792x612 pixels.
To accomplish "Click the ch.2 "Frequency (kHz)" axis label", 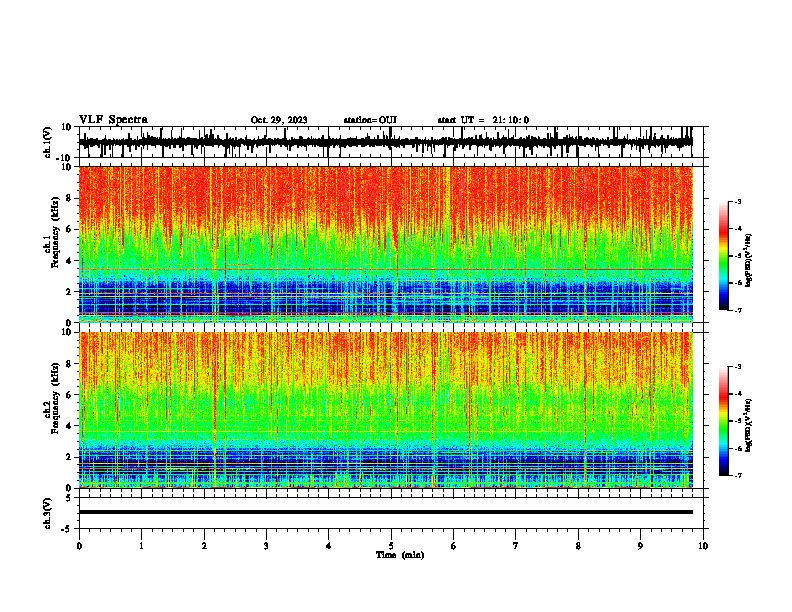I will point(56,398).
